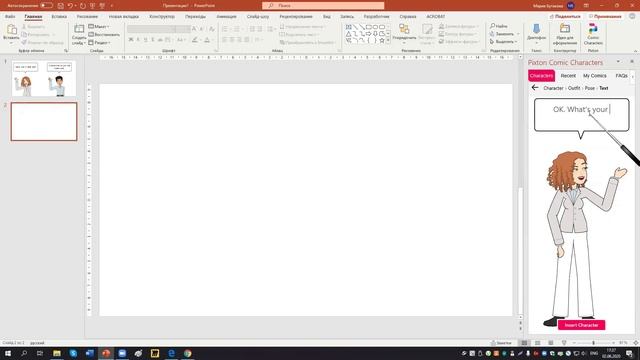Select the rectangle shape in shapes gallery
The image size is (640, 360).
pos(369,27)
